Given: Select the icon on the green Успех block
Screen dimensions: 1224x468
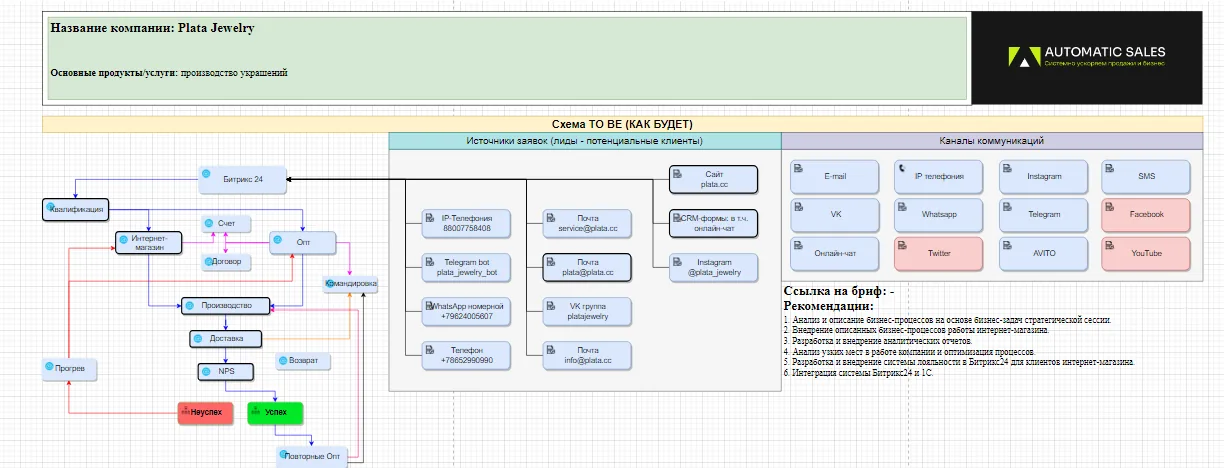Looking at the screenshot, I should pyautogui.click(x=255, y=410).
